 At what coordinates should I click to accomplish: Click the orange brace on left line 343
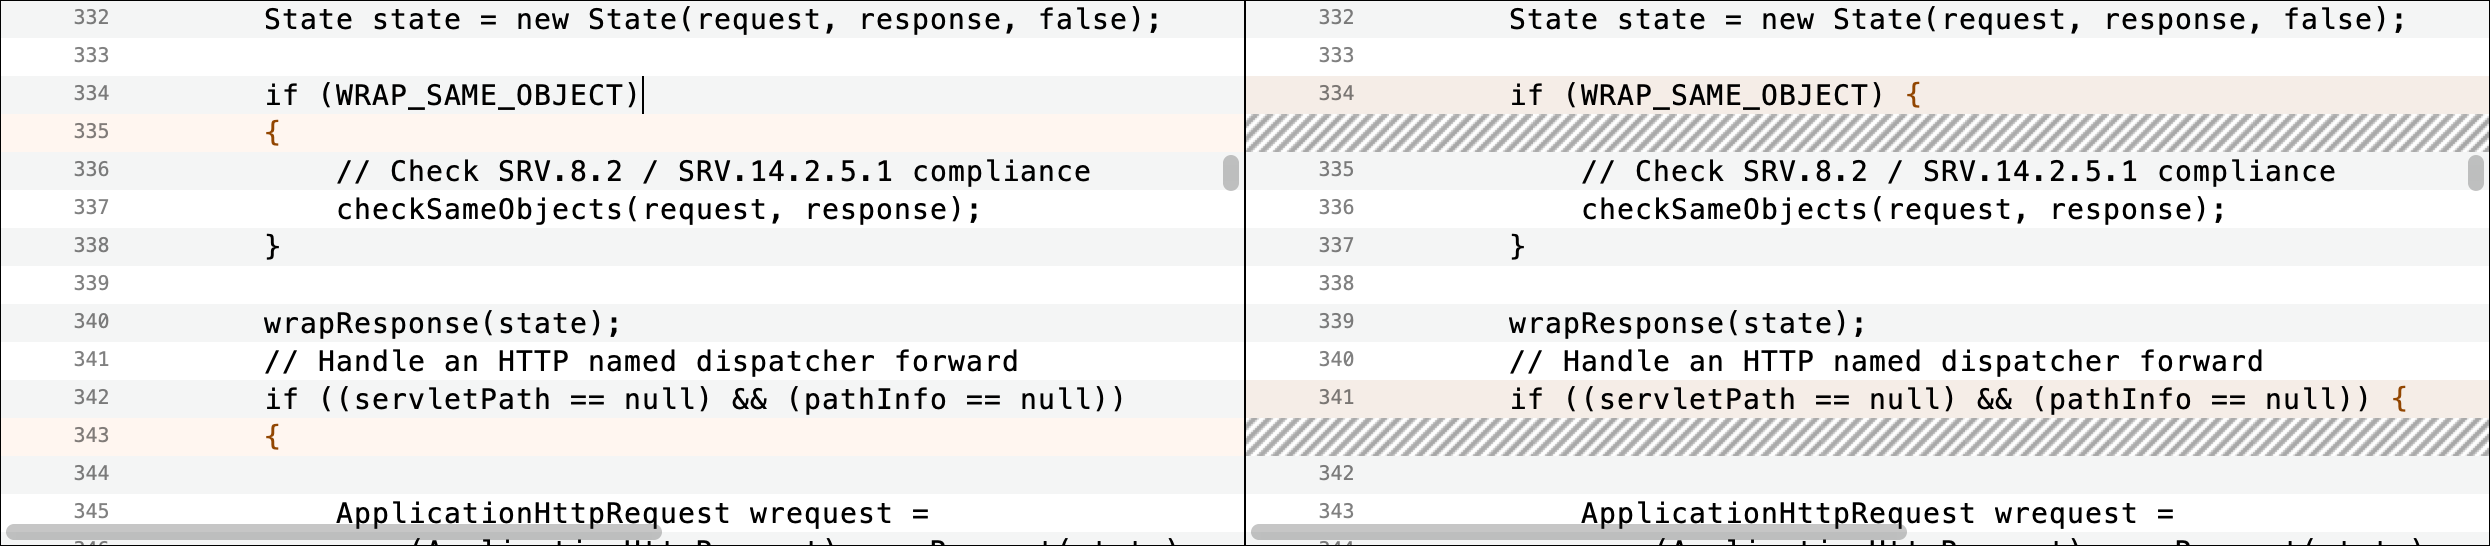pyautogui.click(x=272, y=436)
